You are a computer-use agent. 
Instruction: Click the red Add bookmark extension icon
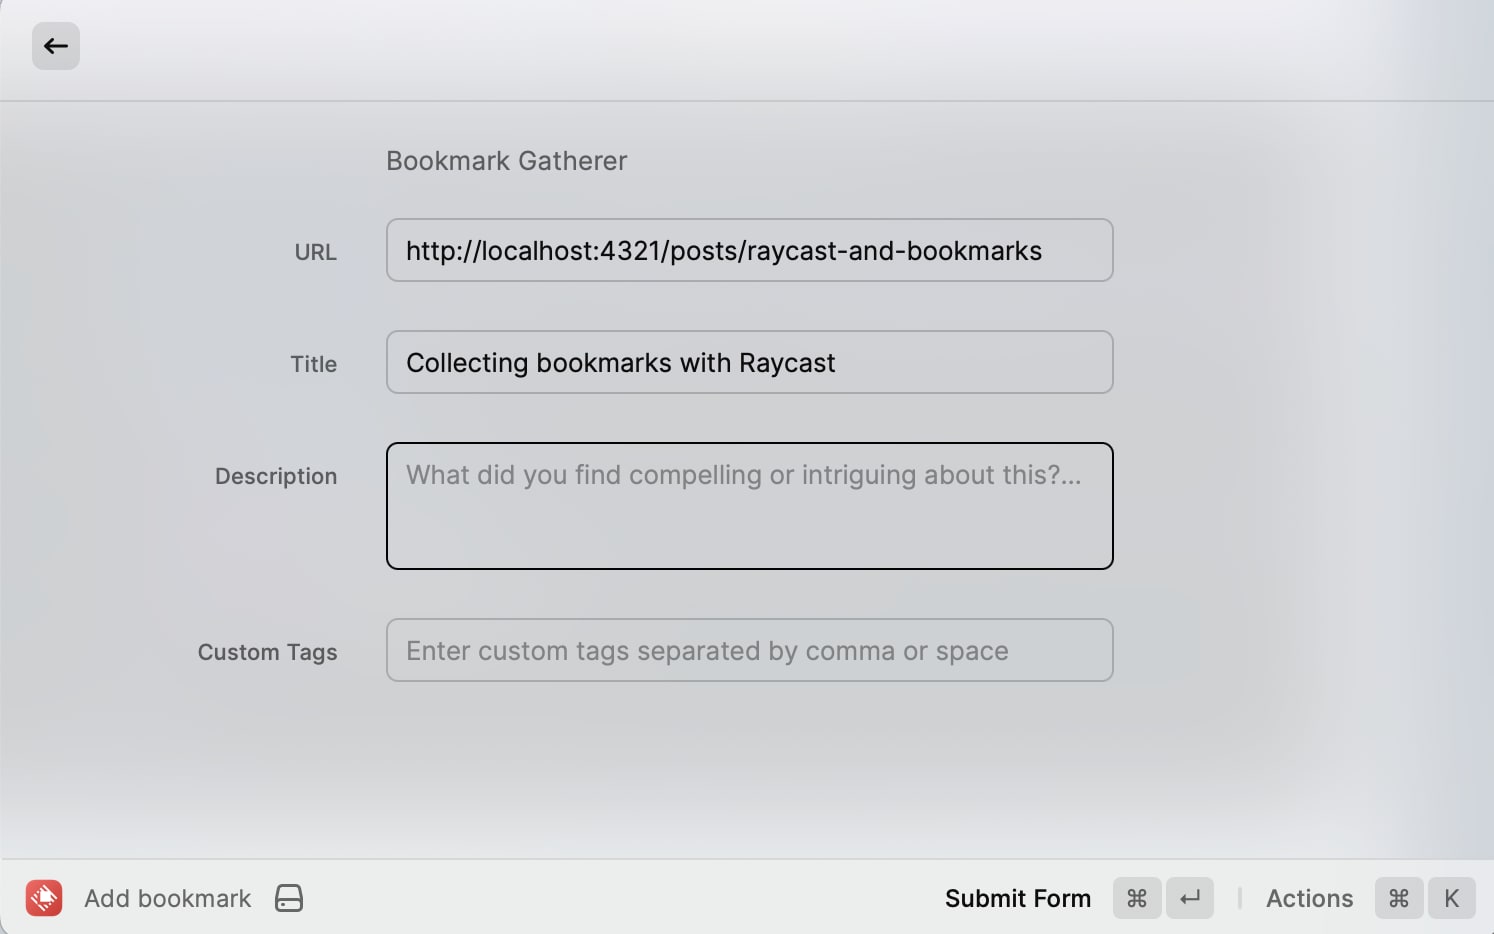point(44,898)
